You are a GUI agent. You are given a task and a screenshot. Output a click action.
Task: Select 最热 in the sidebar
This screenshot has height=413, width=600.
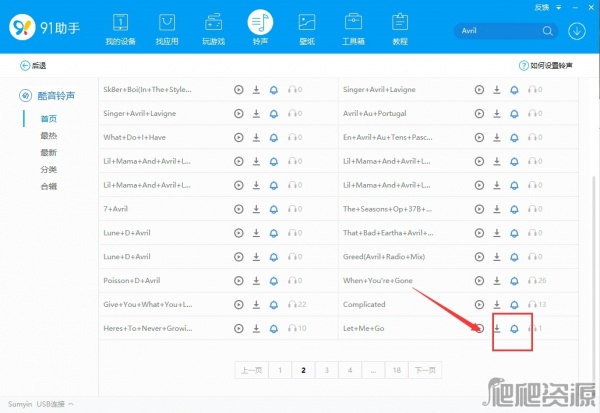point(48,135)
